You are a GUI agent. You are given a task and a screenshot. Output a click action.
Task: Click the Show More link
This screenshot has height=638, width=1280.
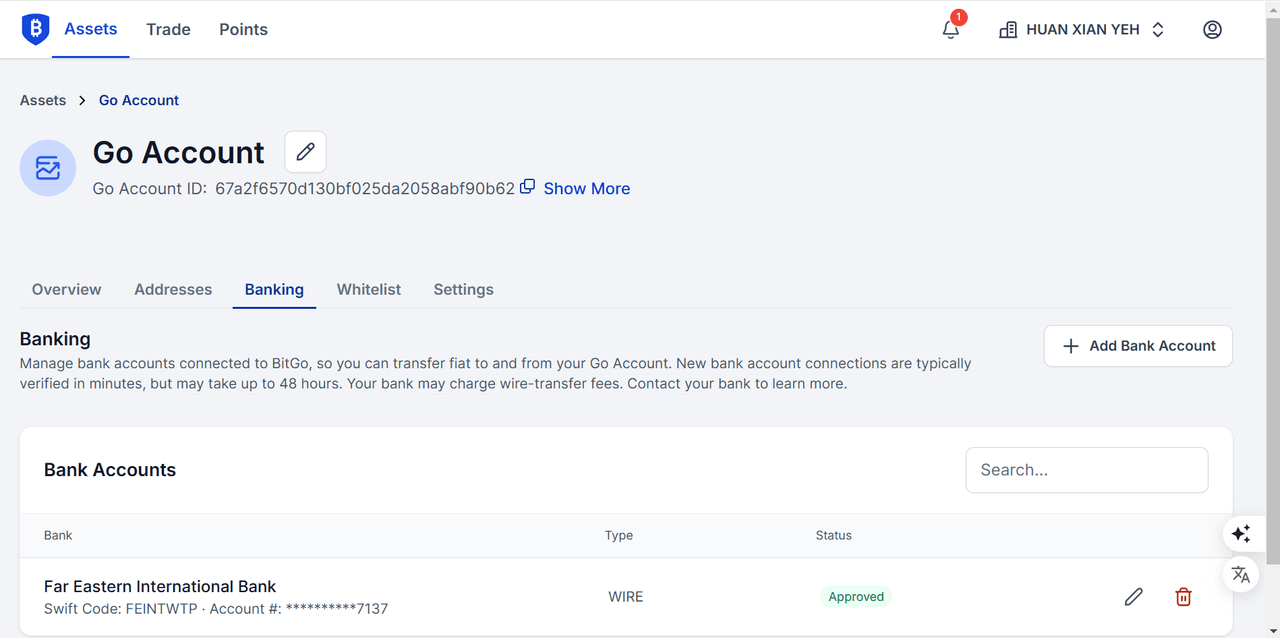tap(587, 188)
